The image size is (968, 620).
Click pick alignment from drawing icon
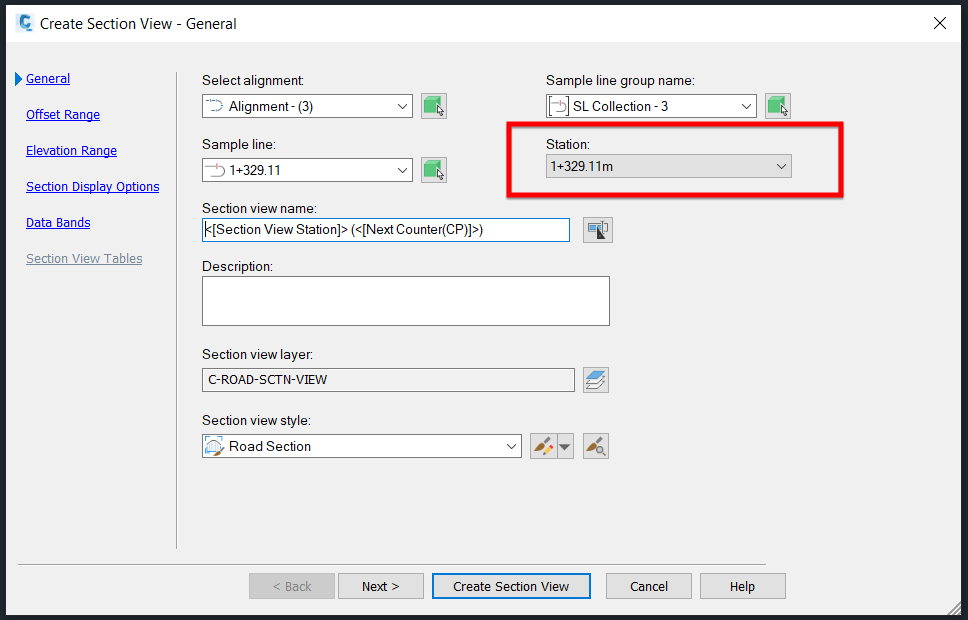433,106
